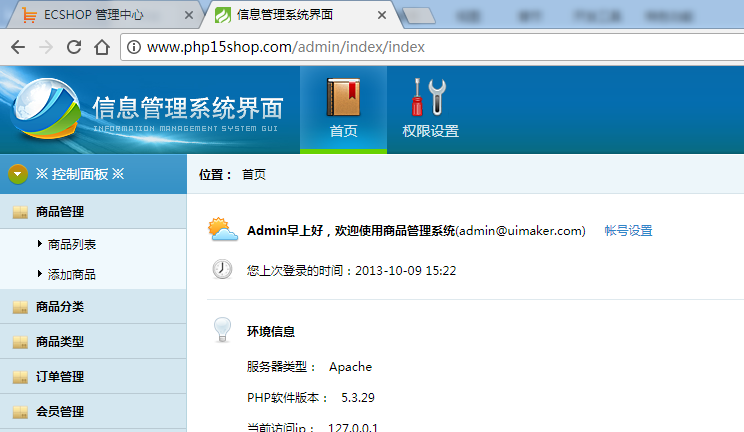Collapse the 商品管理 menu section

tap(60, 212)
